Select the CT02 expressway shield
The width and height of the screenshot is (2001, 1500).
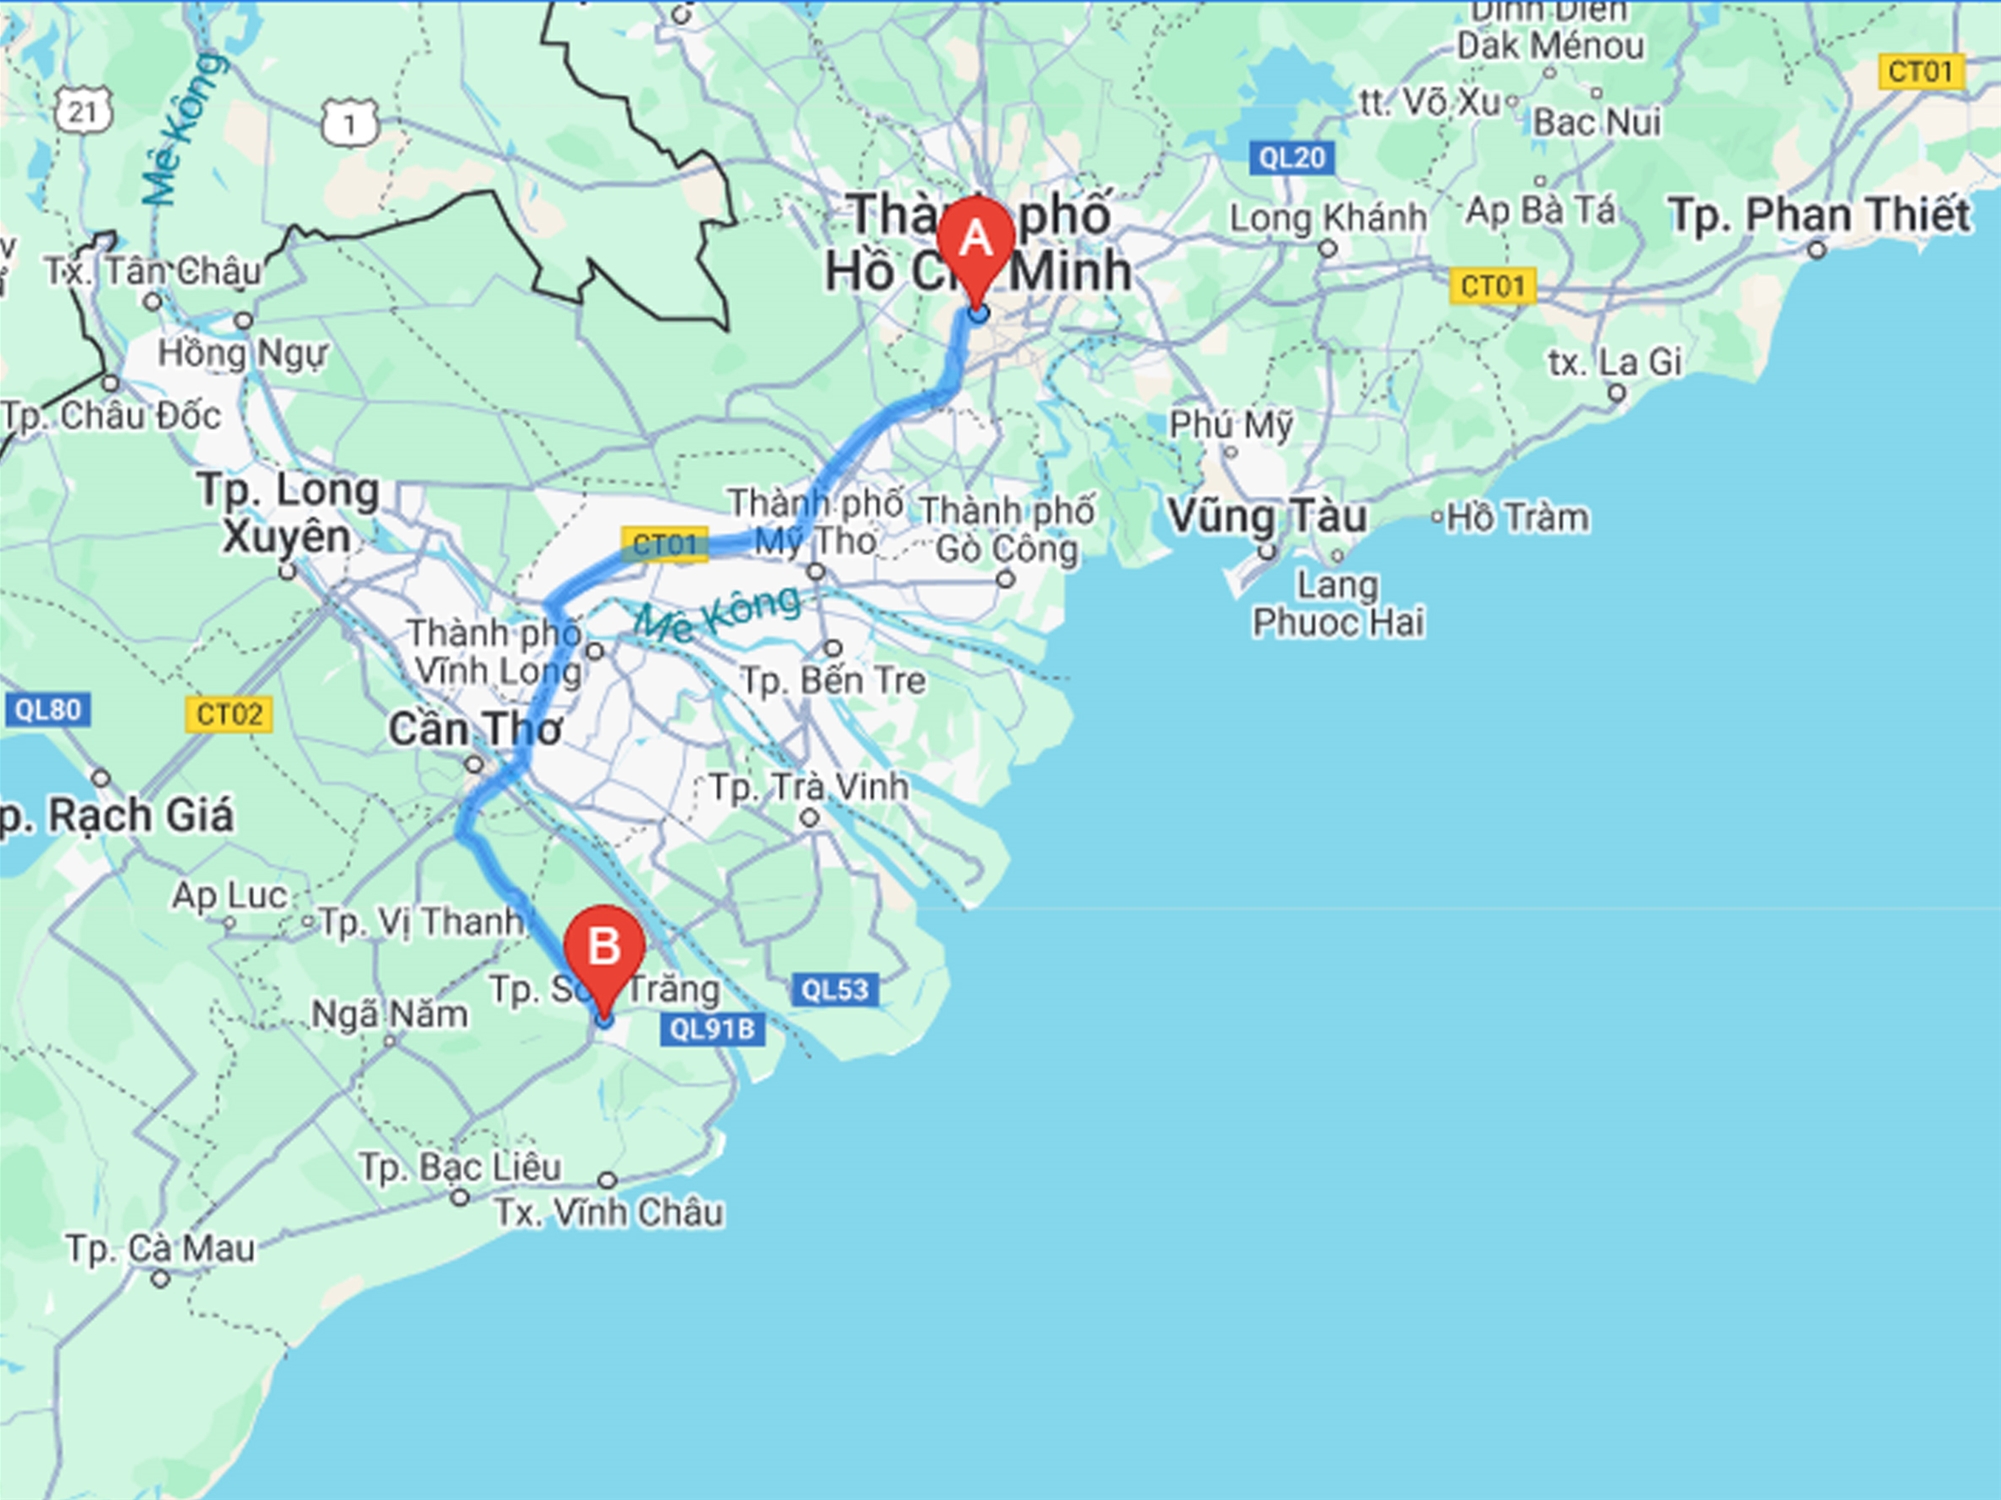229,714
